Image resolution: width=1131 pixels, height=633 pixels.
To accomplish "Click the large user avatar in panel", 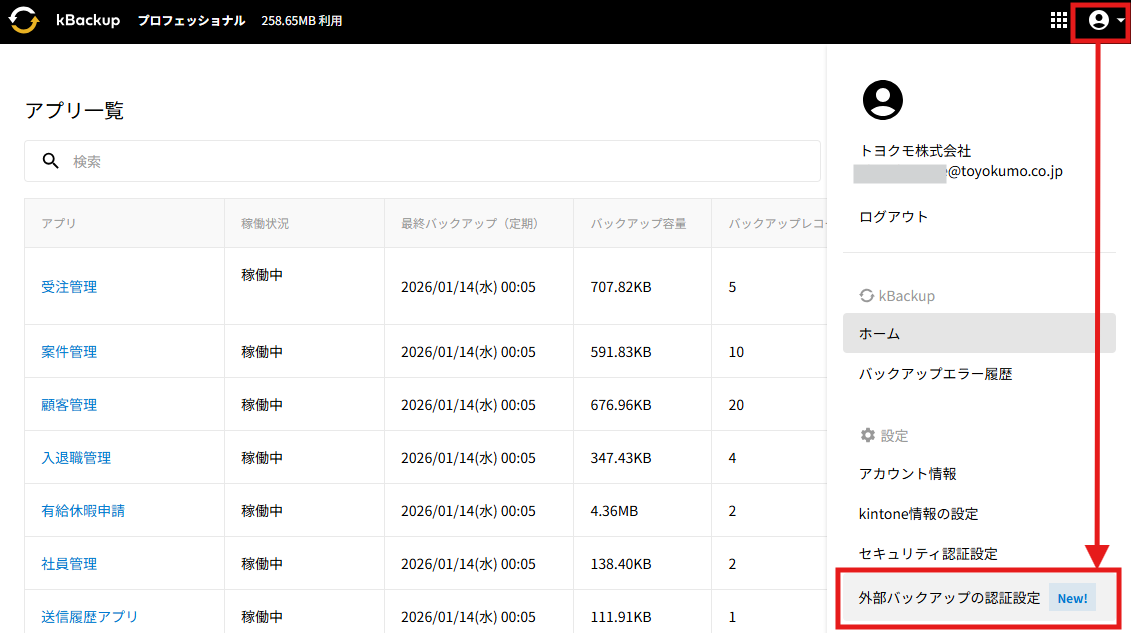I will [x=882, y=99].
